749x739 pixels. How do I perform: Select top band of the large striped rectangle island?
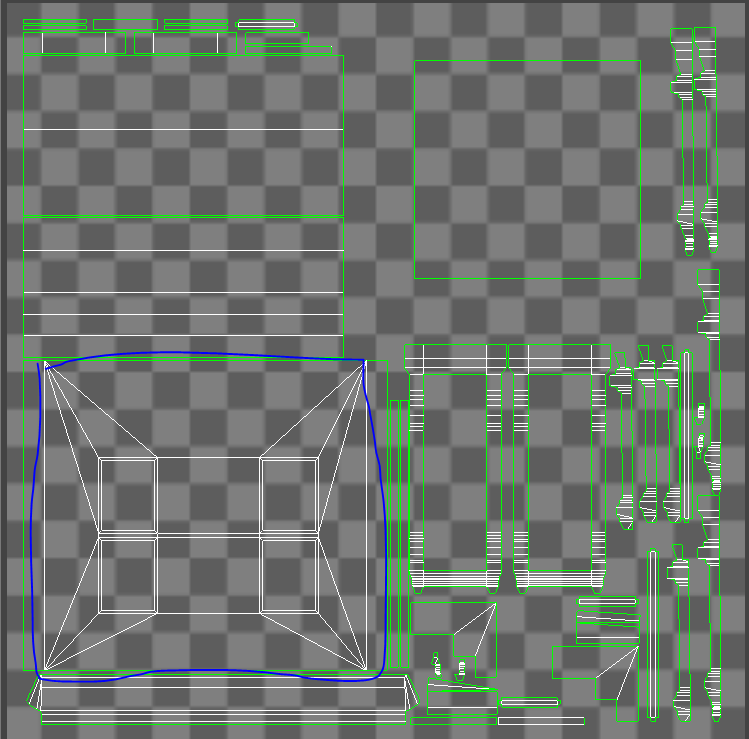coord(183,92)
